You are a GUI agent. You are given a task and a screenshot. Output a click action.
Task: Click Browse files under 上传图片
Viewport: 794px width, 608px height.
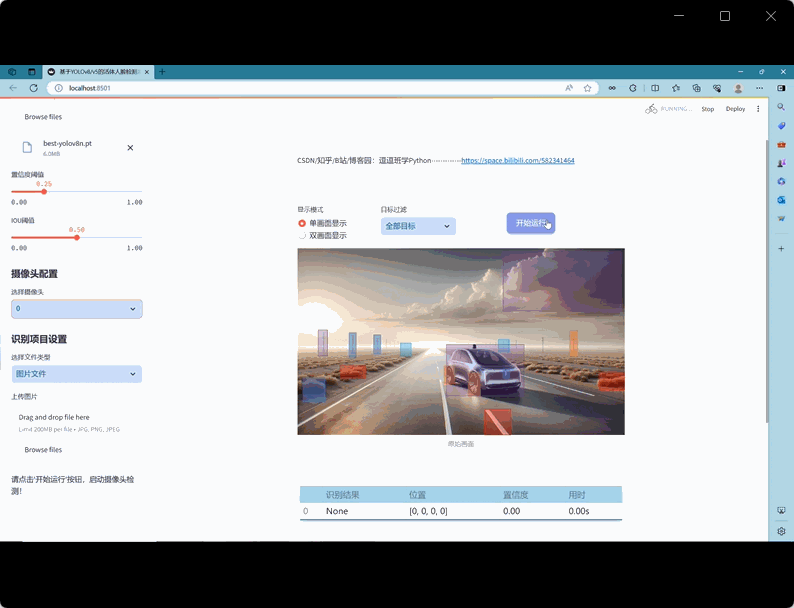tap(43, 450)
